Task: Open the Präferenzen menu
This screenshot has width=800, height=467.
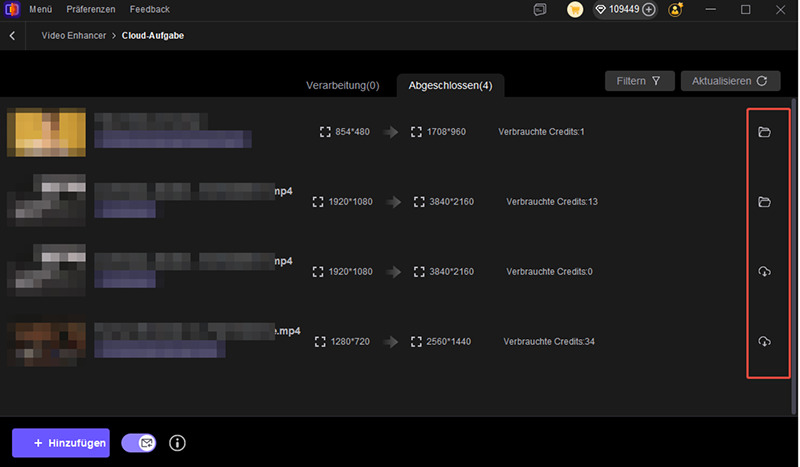Action: 90,10
